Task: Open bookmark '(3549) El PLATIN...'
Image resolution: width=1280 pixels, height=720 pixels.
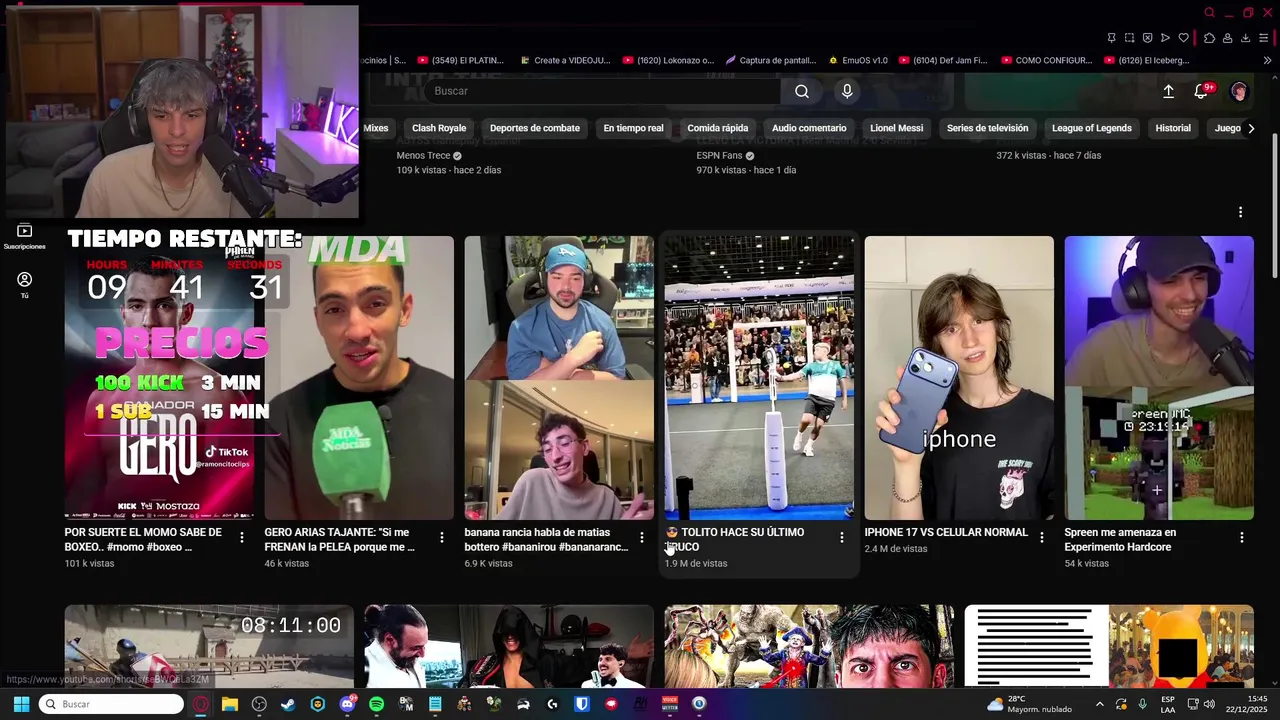Action: [x=463, y=60]
